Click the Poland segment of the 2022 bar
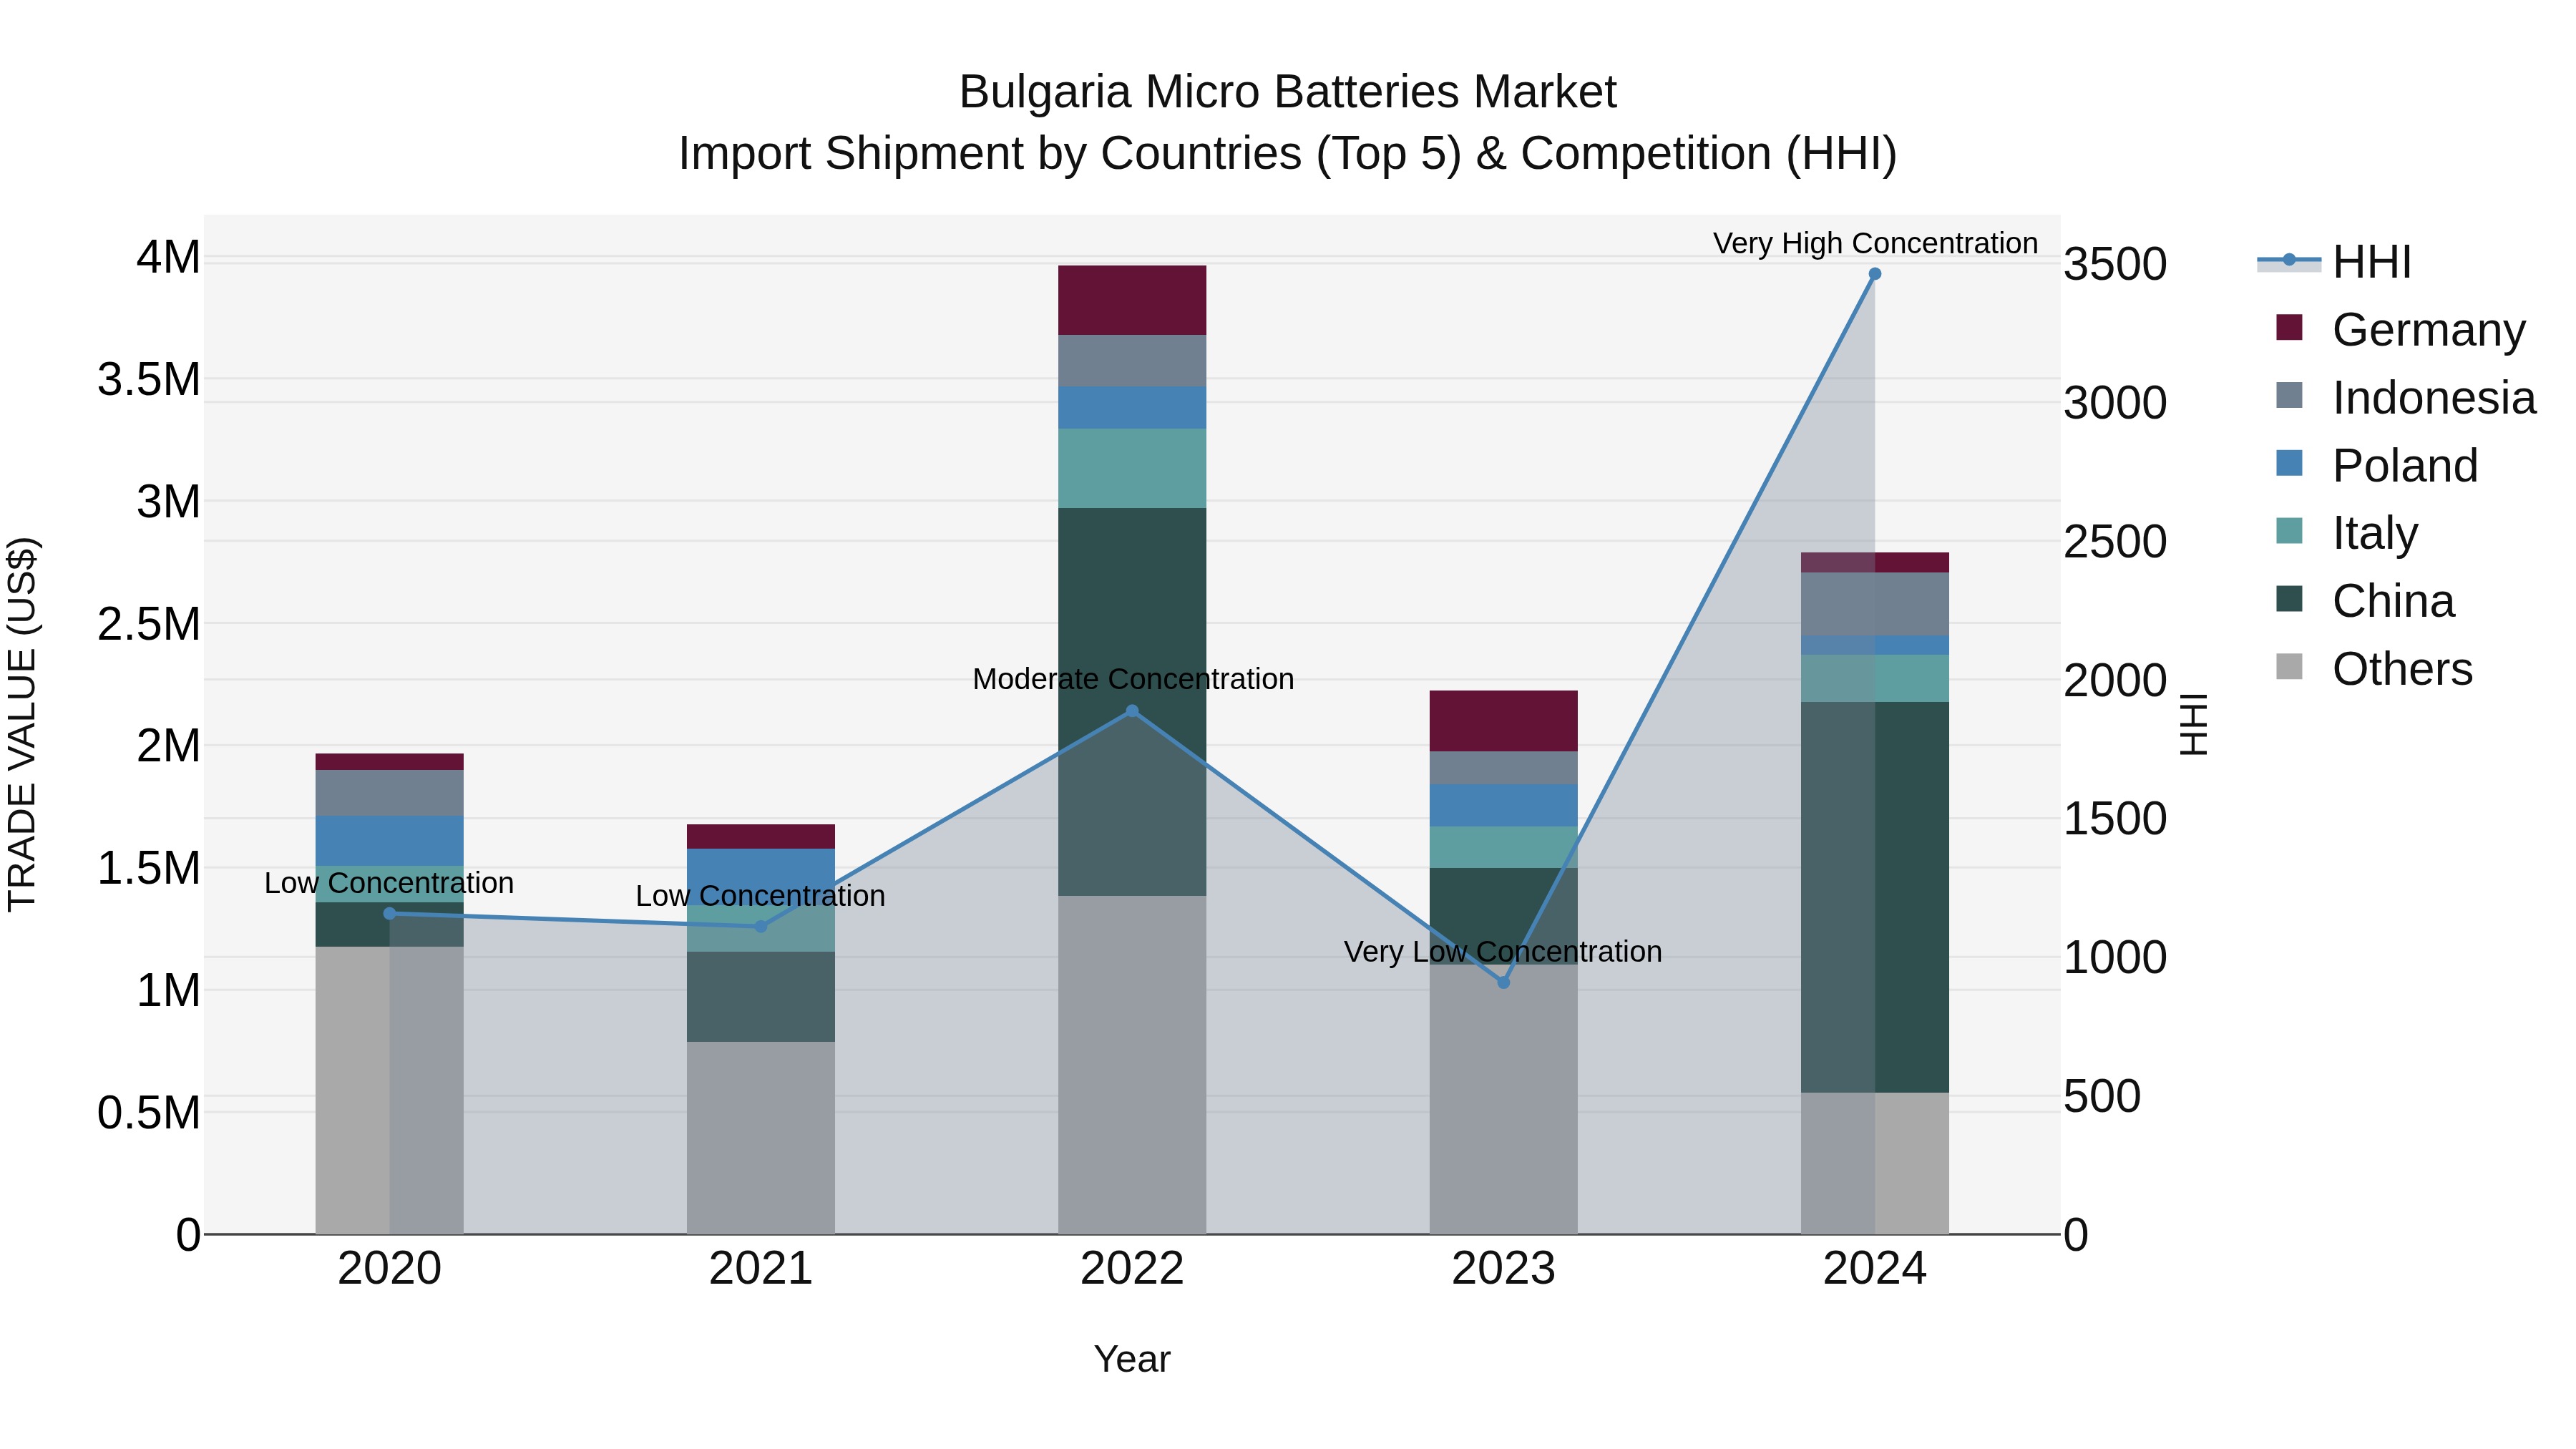2576x1449 pixels. point(1132,408)
